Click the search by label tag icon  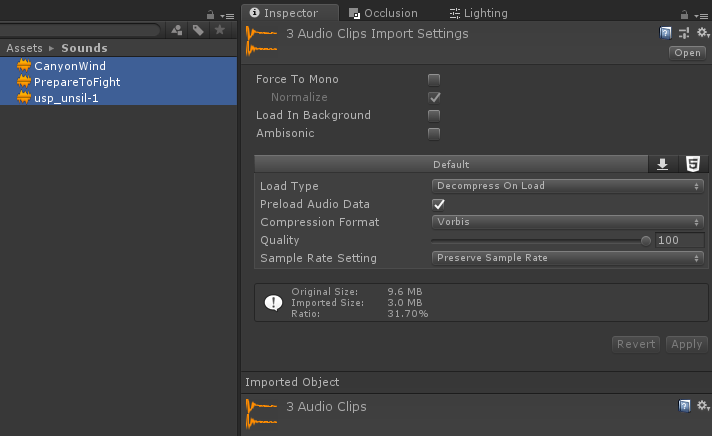coord(198,30)
